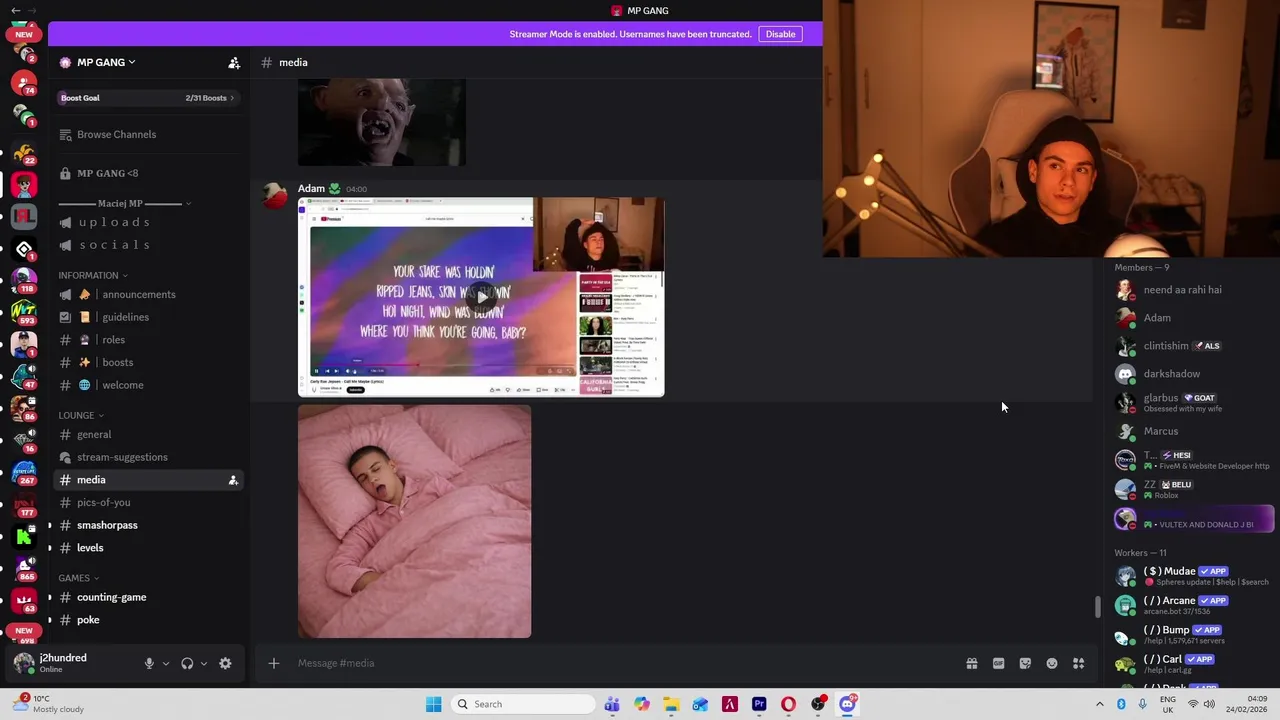The width and height of the screenshot is (1280, 720).
Task: Go to the roles channel
Action: [147, 340]
